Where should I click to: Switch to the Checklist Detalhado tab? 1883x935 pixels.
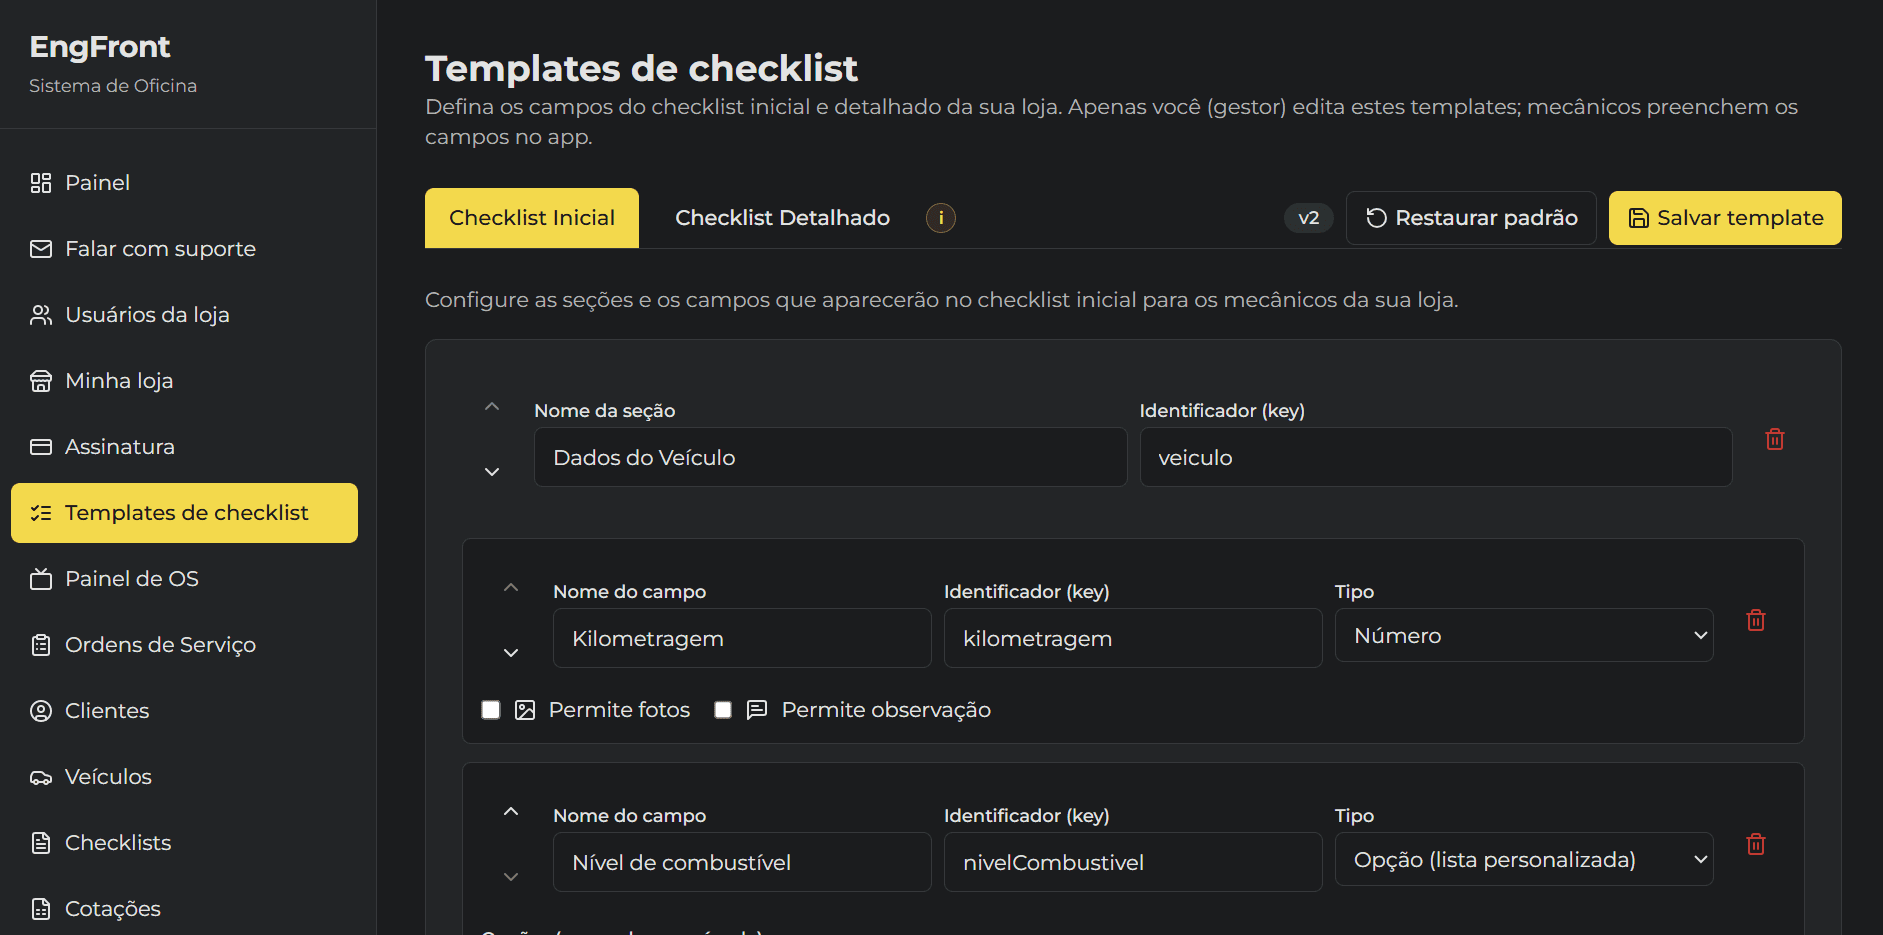tap(782, 217)
